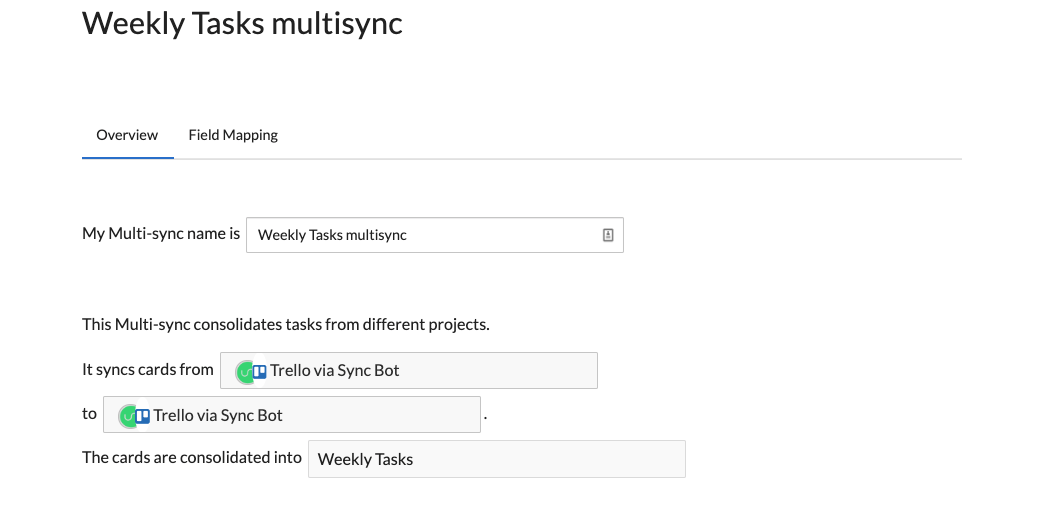
Task: Click 'Trello via Sync Bot' text in destination connector
Action: [218, 415]
